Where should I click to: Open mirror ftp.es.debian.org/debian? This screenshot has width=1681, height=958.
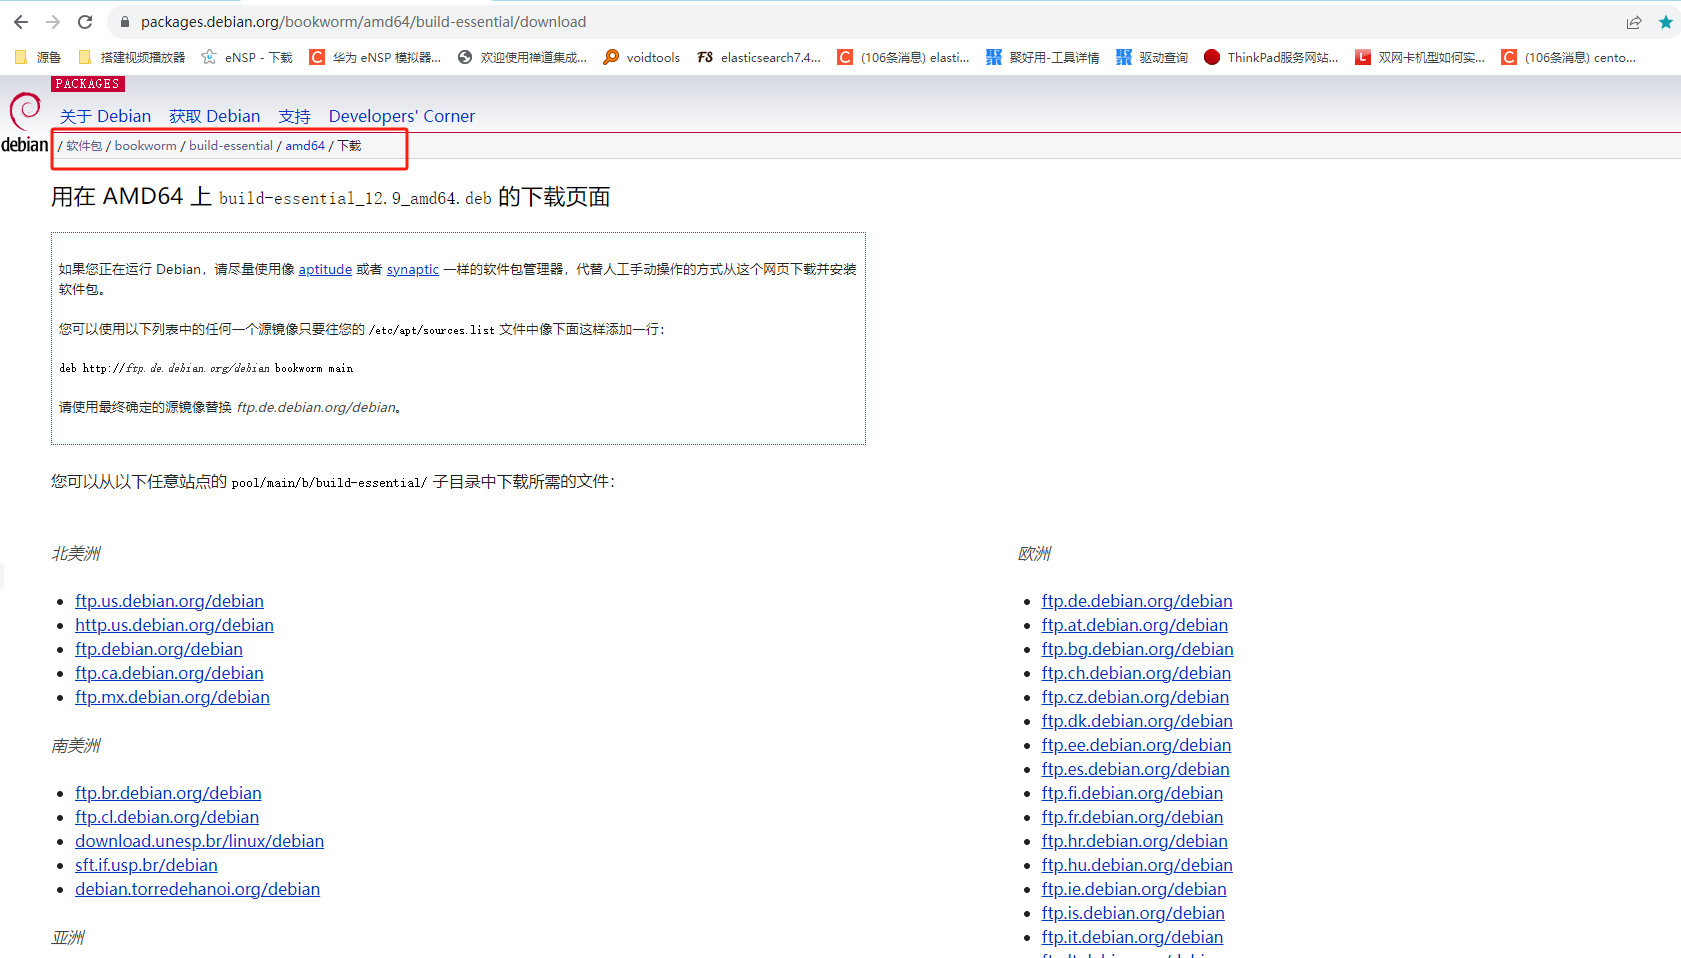(x=1135, y=769)
